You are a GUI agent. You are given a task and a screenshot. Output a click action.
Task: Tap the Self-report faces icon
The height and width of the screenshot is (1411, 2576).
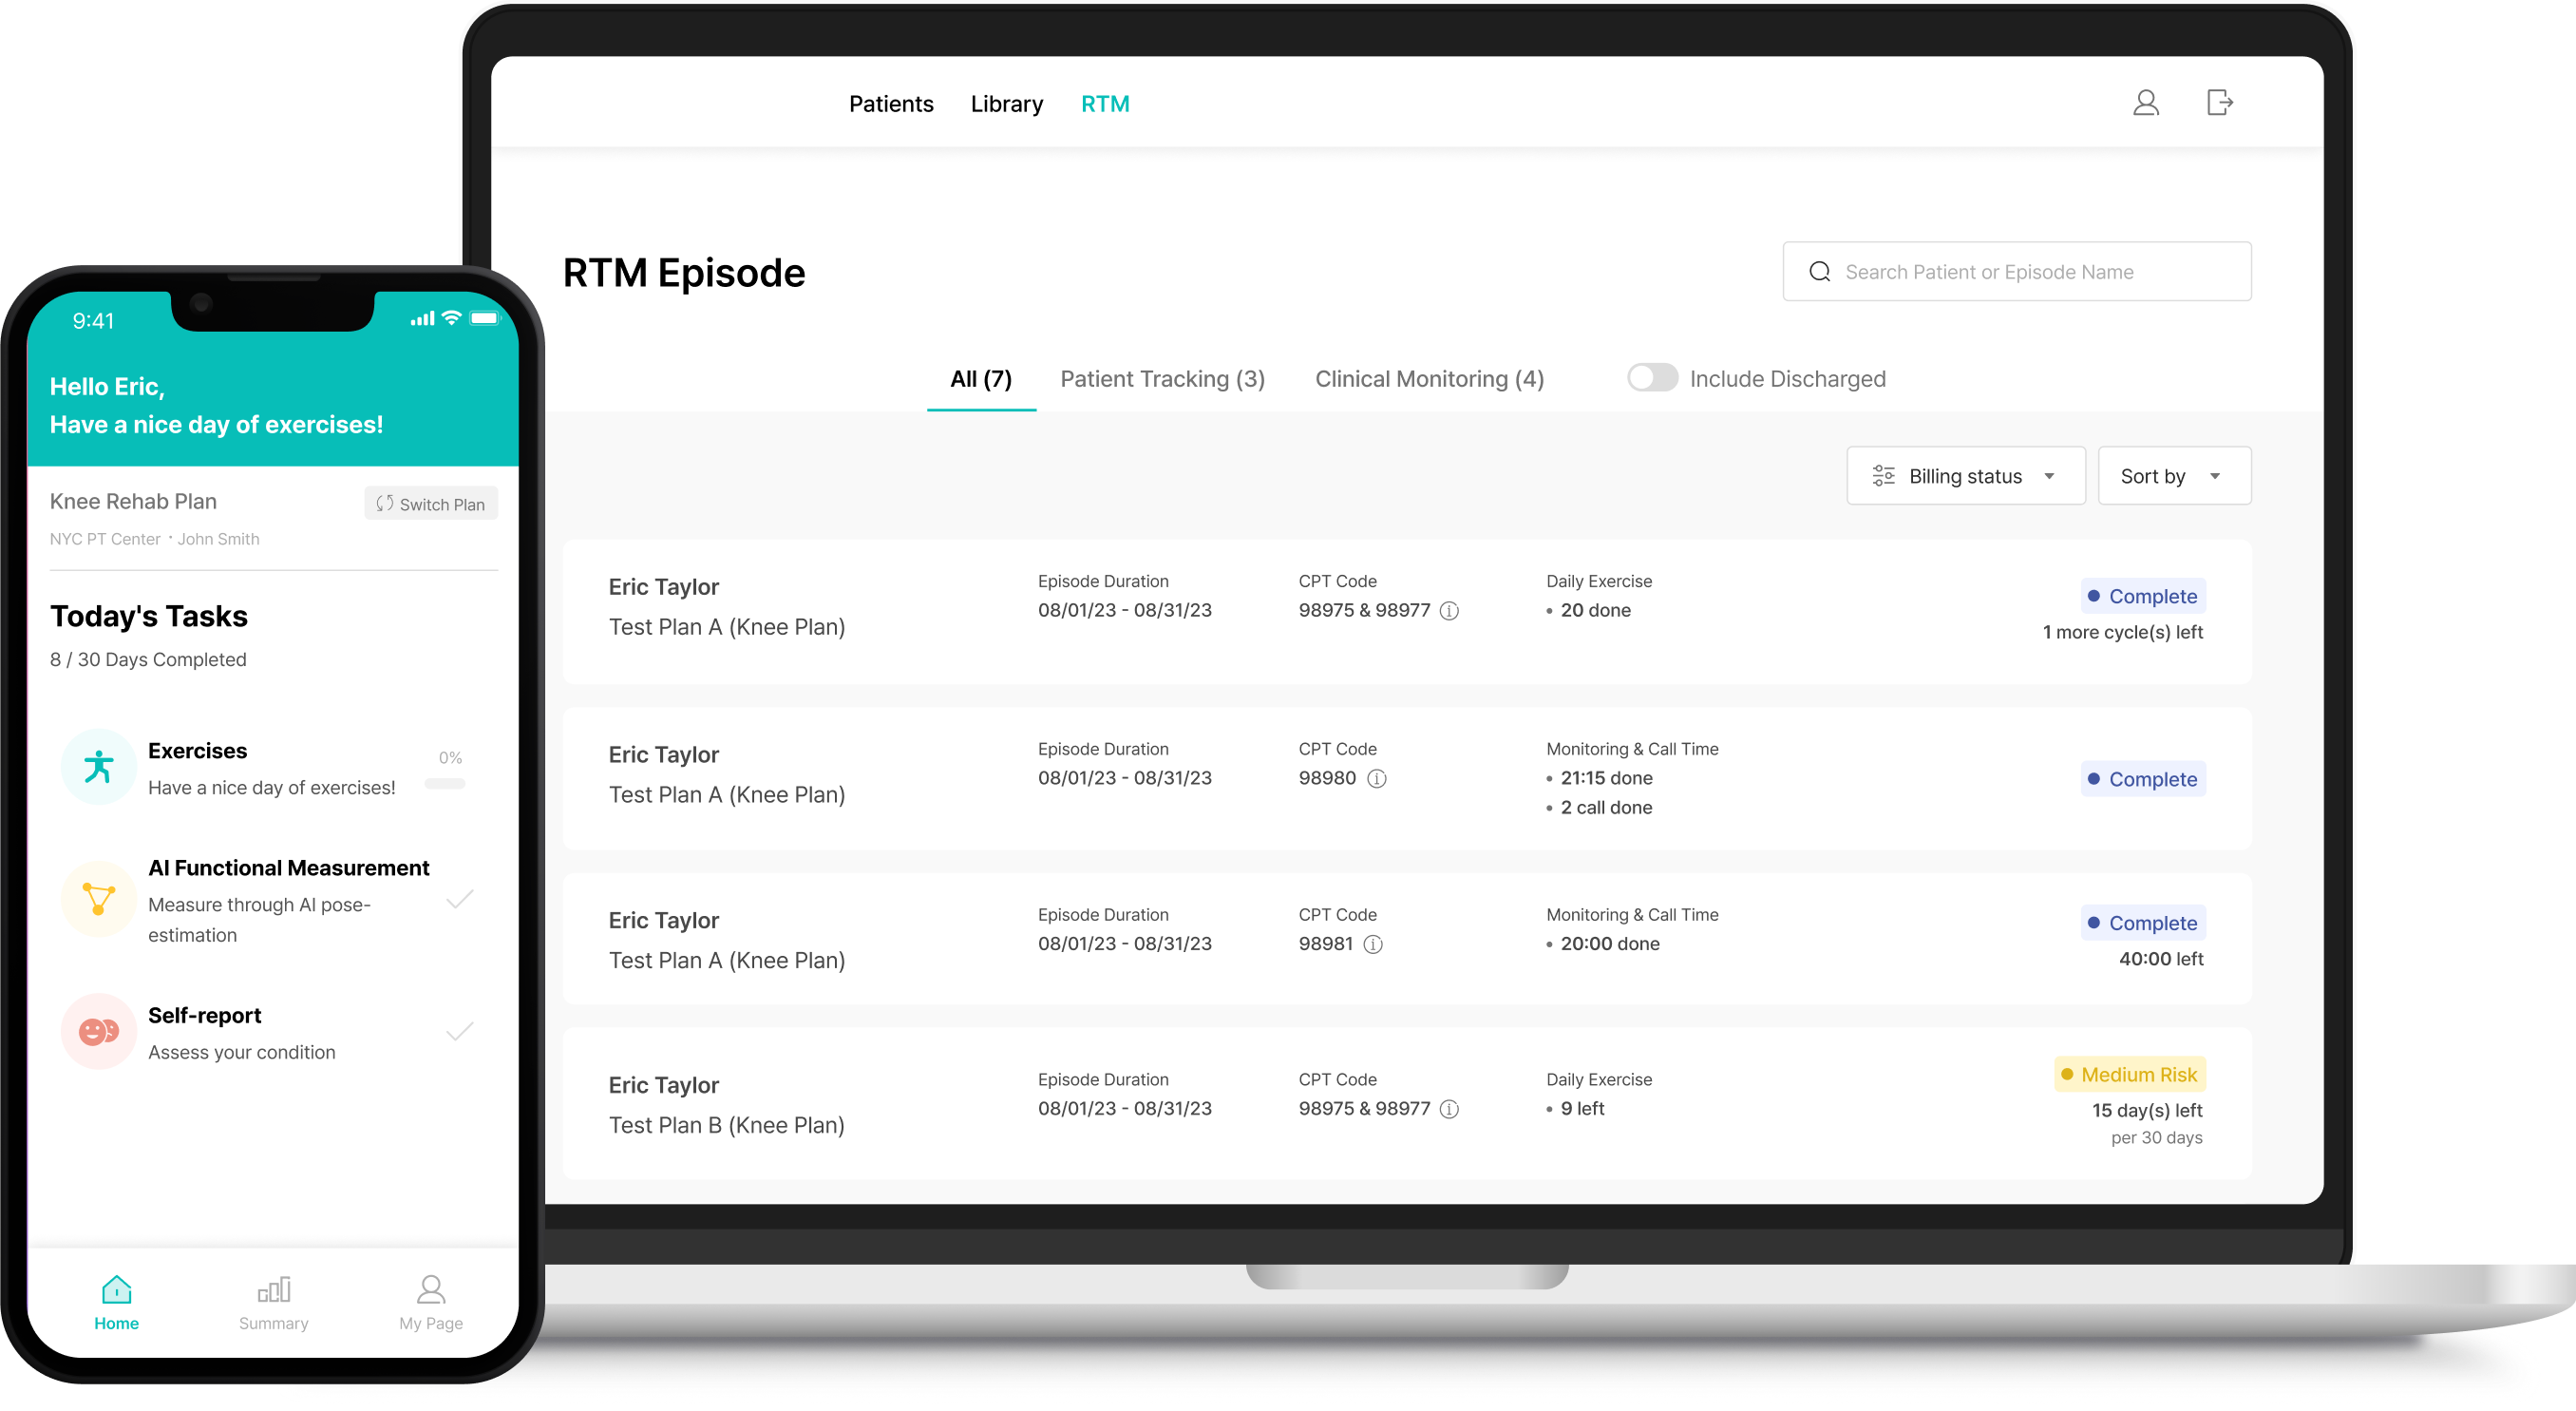pos(98,1031)
